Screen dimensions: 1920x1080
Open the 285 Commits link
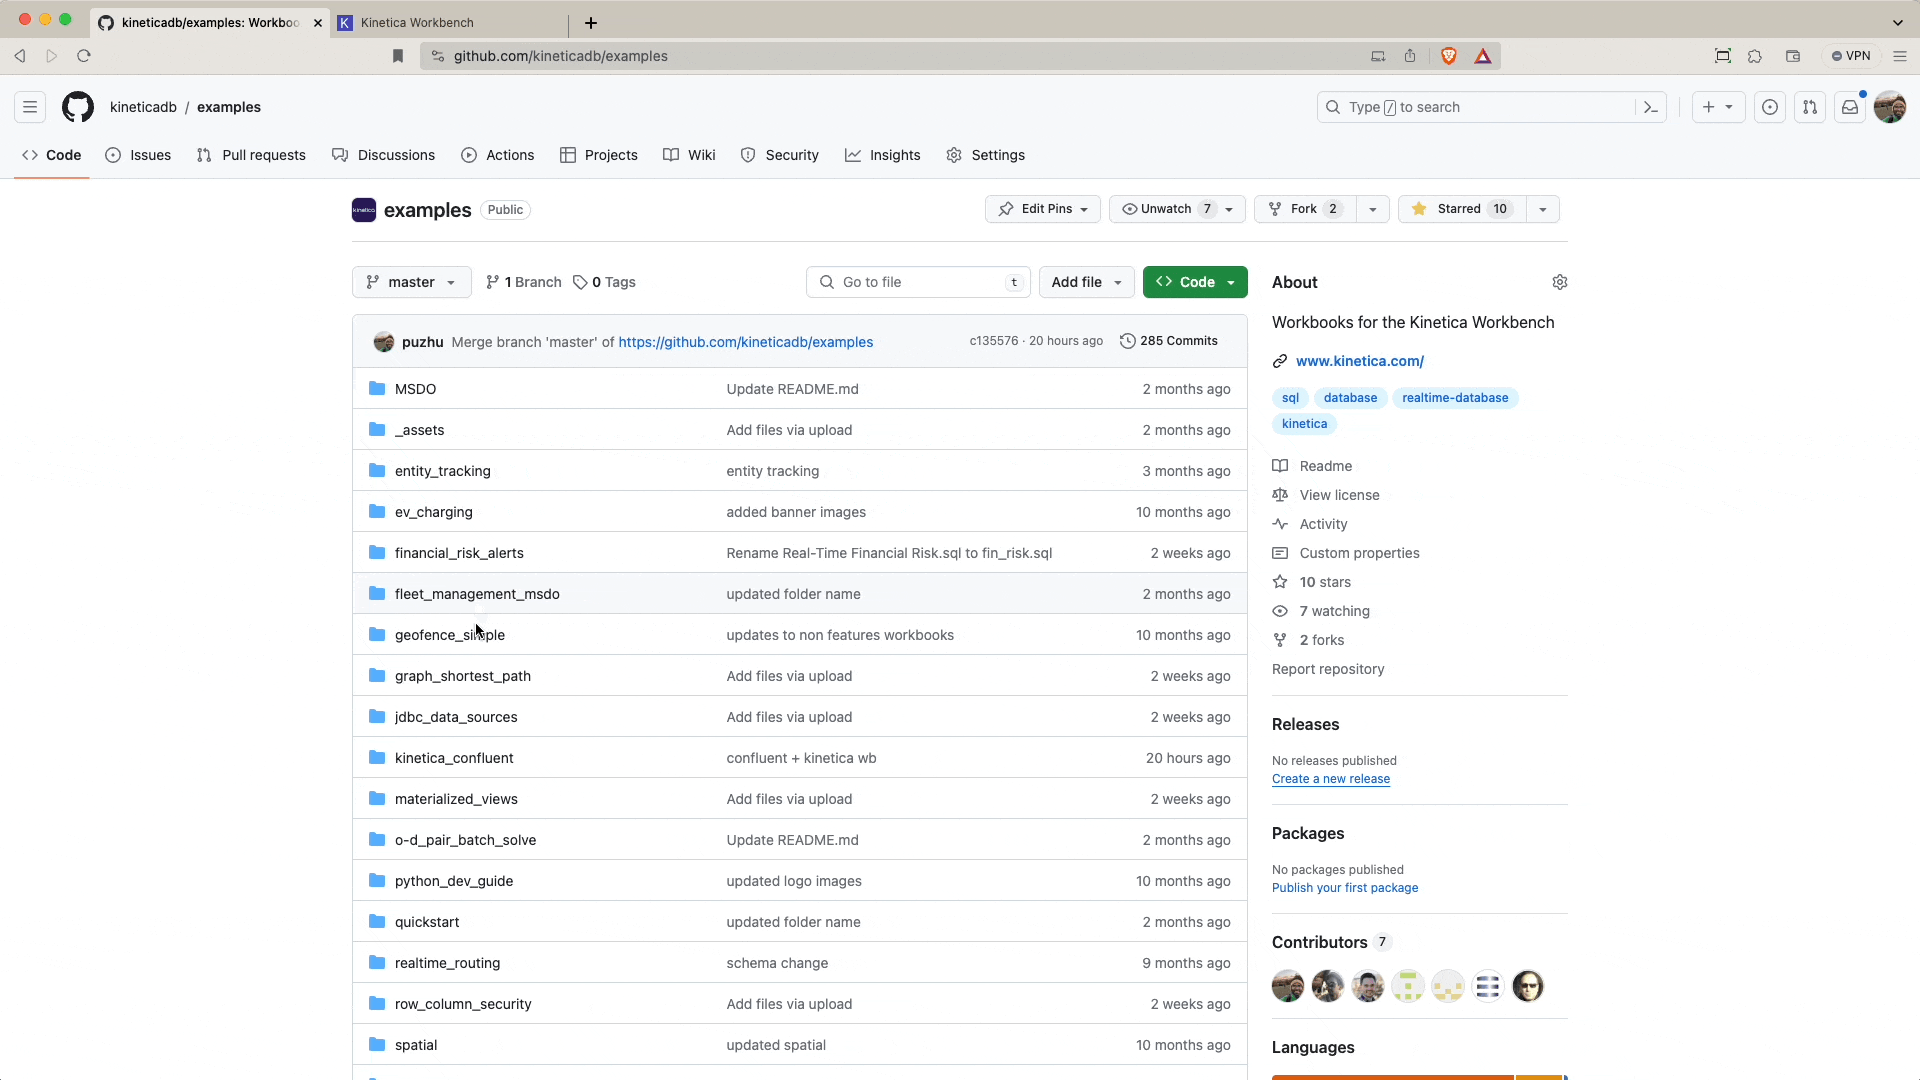1168,341
